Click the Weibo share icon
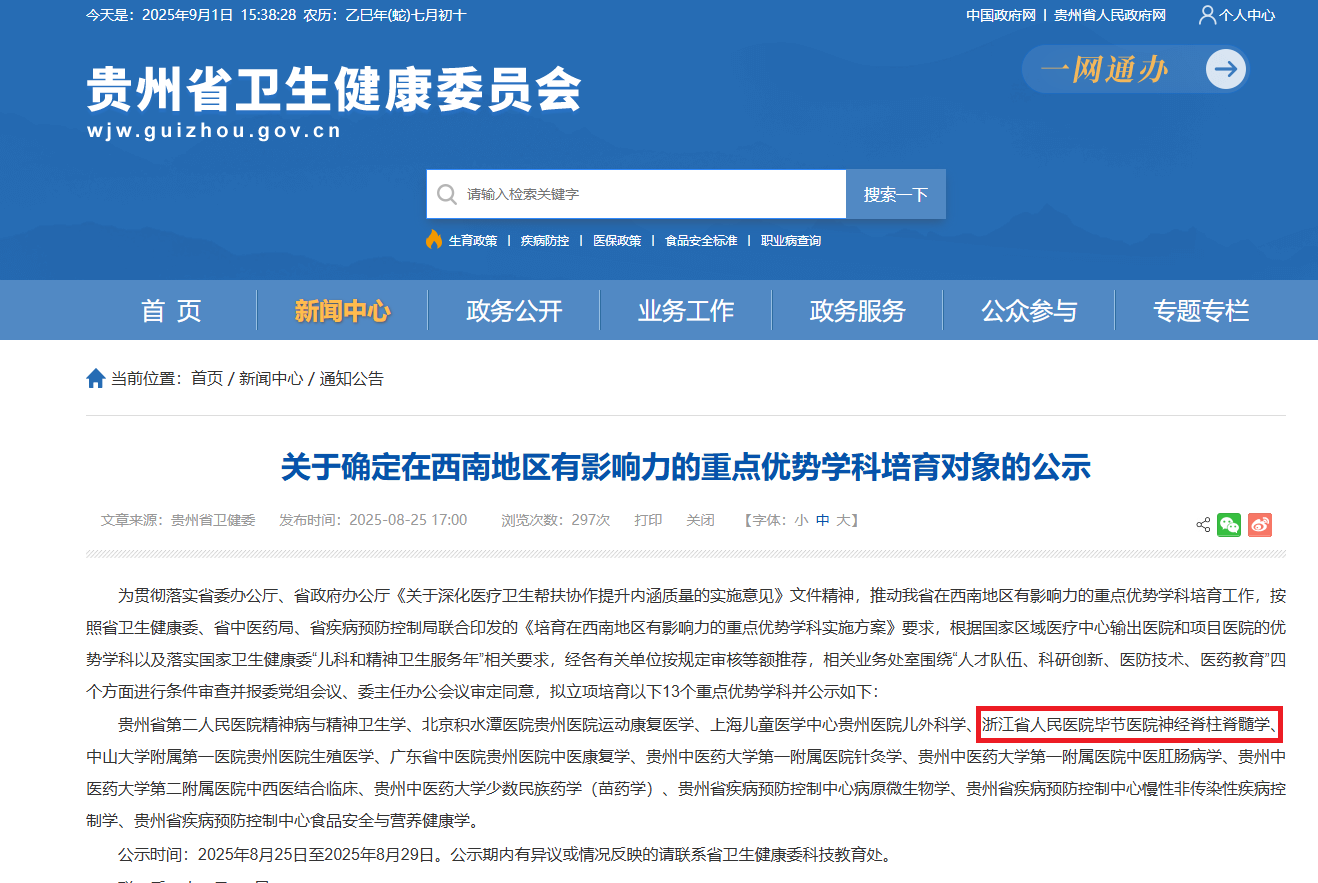 1260,524
